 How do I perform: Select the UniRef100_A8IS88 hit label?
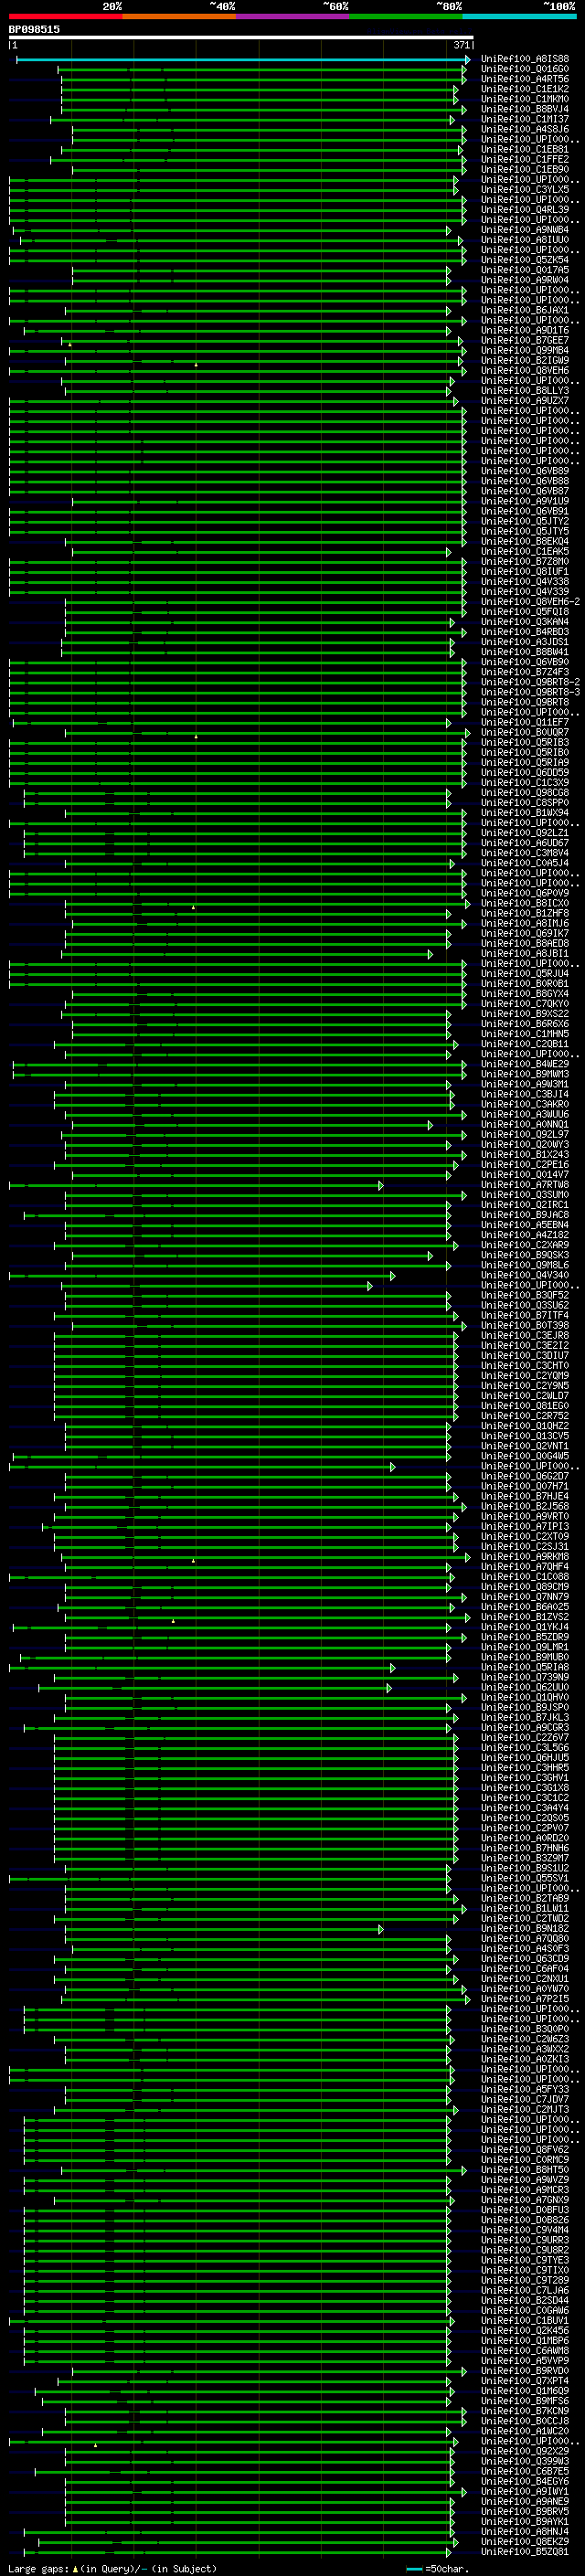tap(525, 59)
